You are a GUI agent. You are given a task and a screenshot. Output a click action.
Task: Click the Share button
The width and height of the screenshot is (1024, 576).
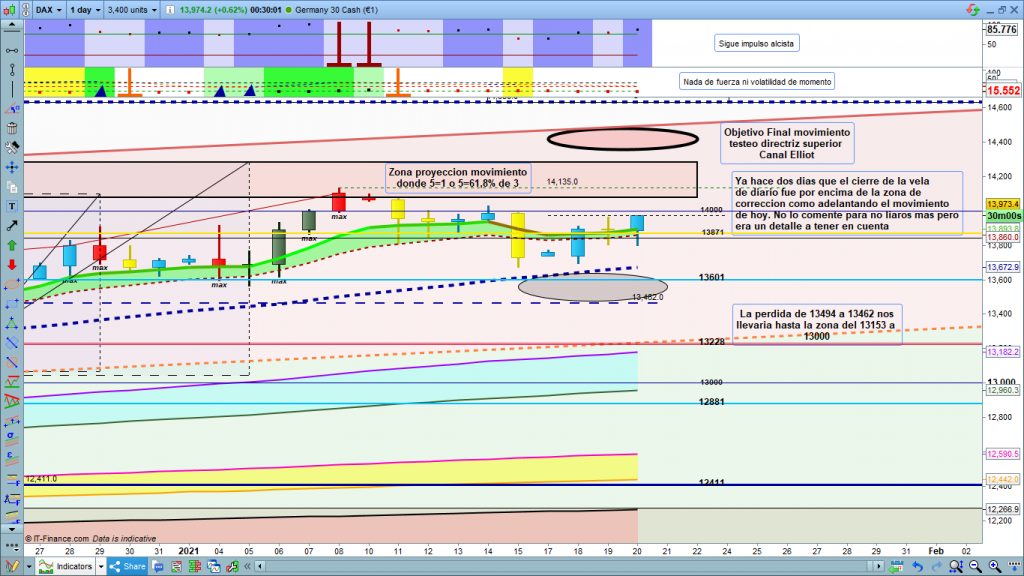[128, 567]
